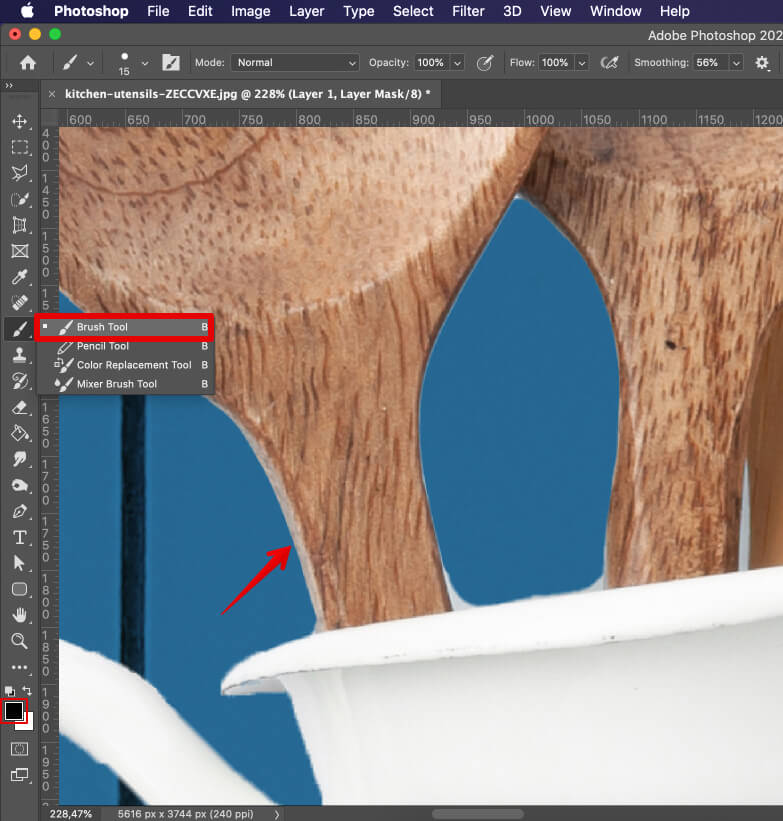Expand the collapsed toolbar double arrows

(9, 85)
